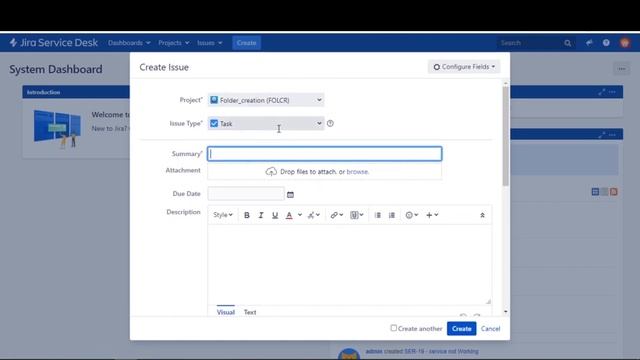Cancel the Create Issue dialog
The image size is (640, 360).
(x=490, y=329)
